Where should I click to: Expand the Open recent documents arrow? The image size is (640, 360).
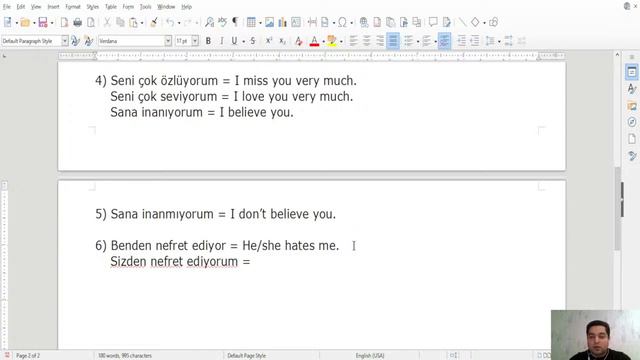coord(34,23)
